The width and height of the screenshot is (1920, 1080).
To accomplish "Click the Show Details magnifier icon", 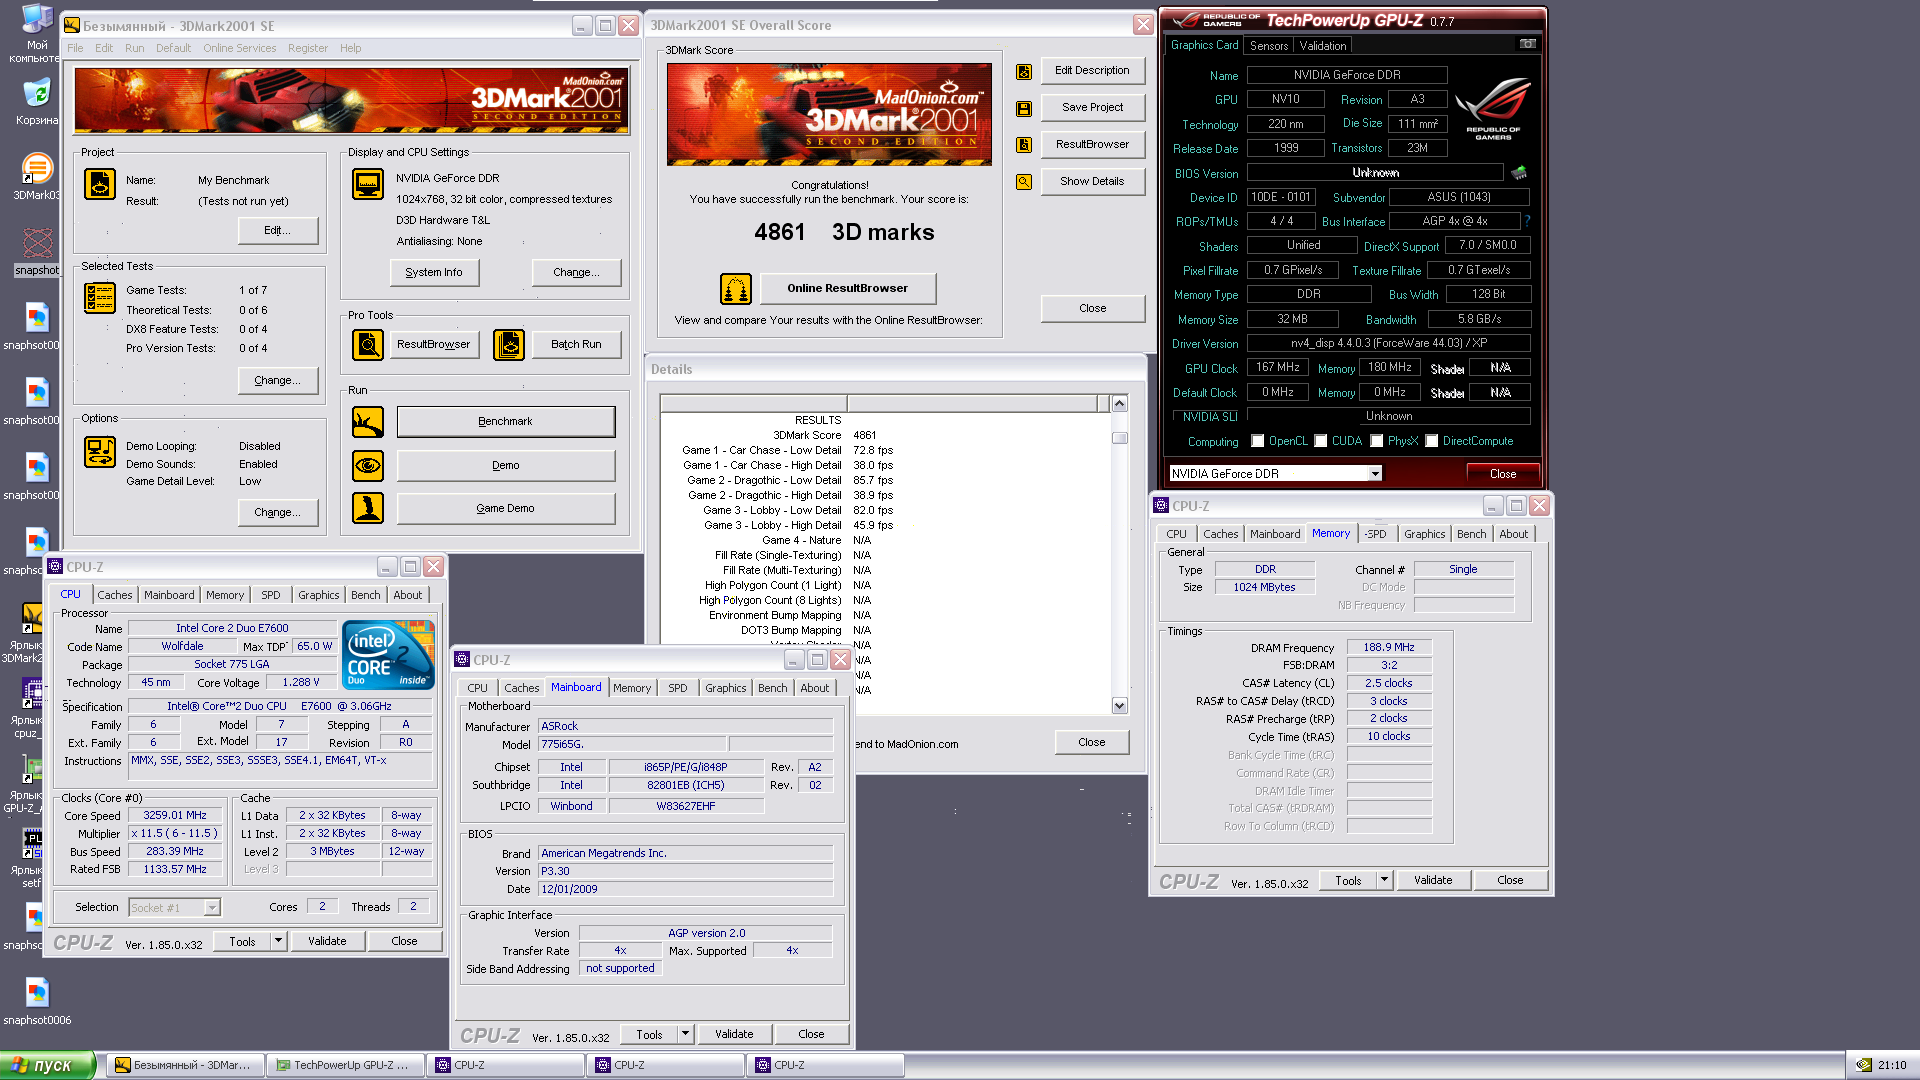I will pos(1024,182).
